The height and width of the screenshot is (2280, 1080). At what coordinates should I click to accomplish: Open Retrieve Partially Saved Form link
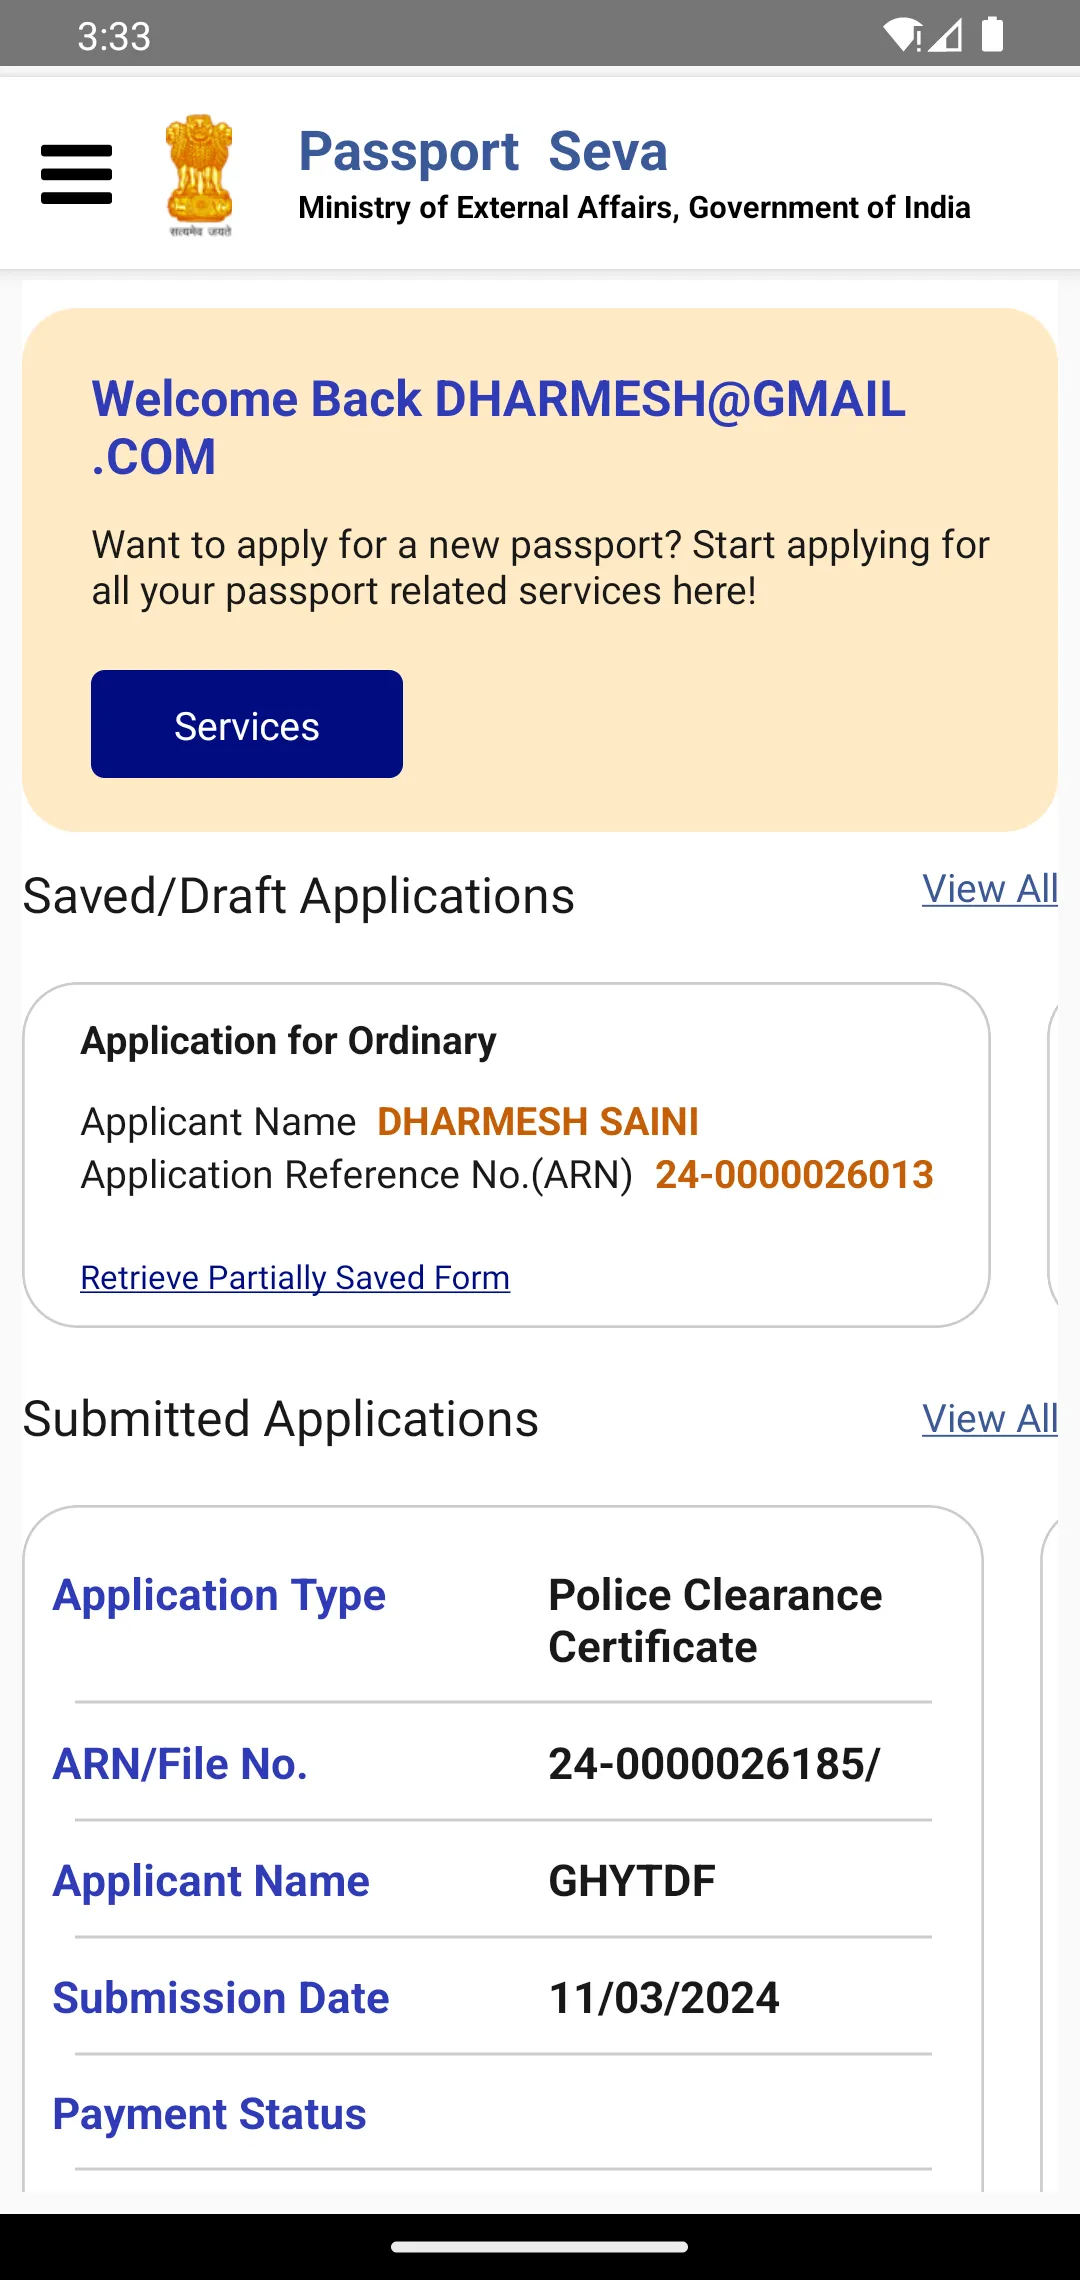pyautogui.click(x=295, y=1278)
